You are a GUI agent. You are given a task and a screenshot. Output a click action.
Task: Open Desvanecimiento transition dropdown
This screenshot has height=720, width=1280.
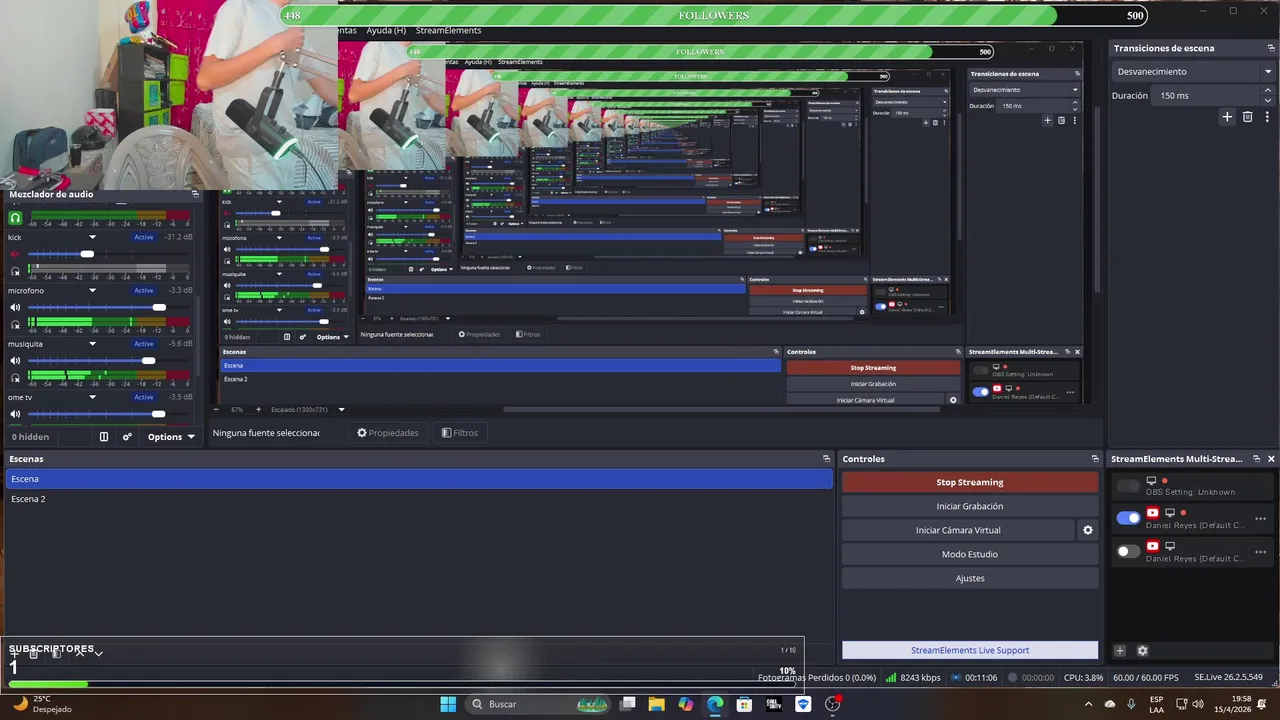[1193, 72]
